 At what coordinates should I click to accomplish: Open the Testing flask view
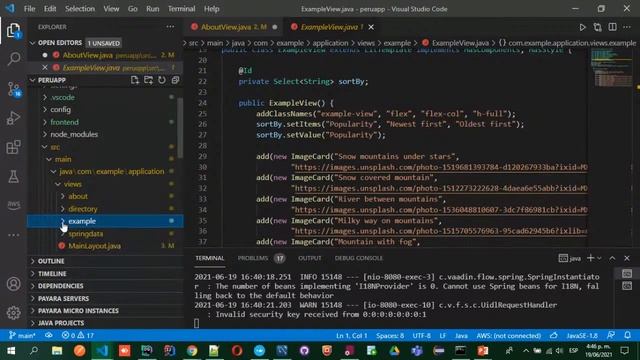click(13, 176)
